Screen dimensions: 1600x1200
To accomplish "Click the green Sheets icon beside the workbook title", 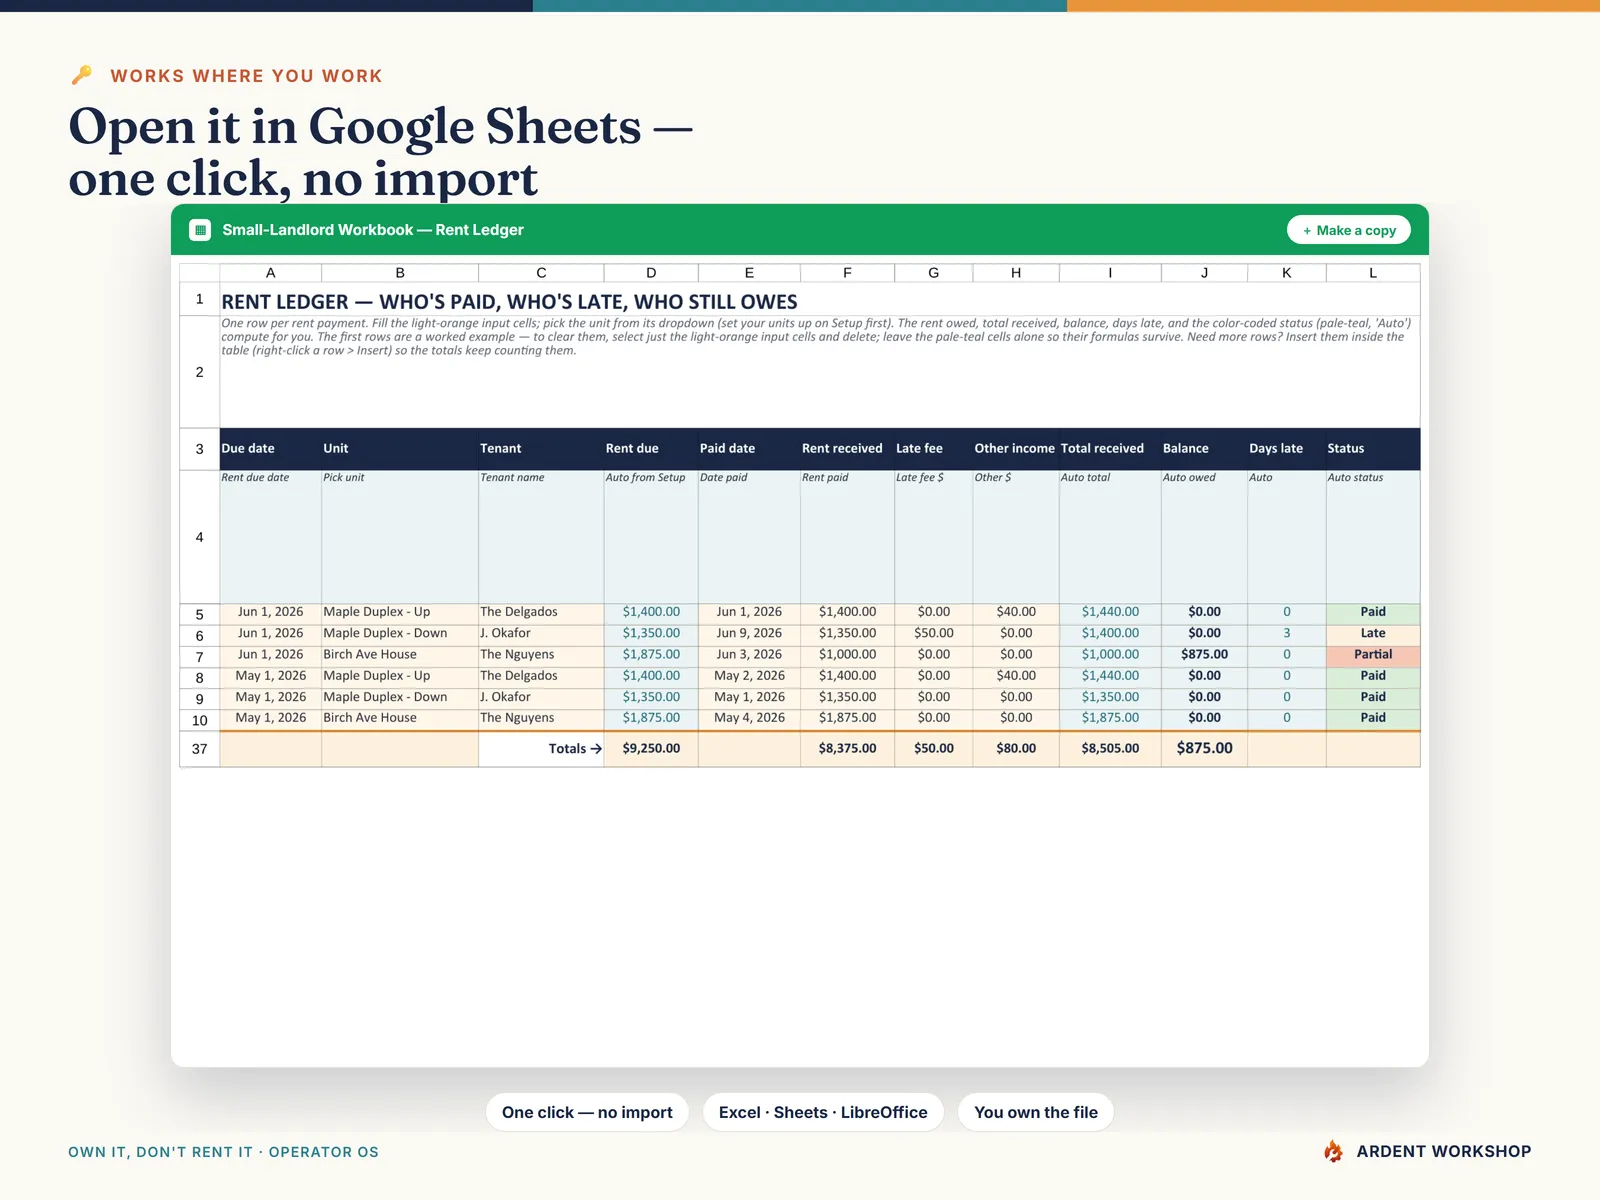I will pyautogui.click(x=200, y=230).
